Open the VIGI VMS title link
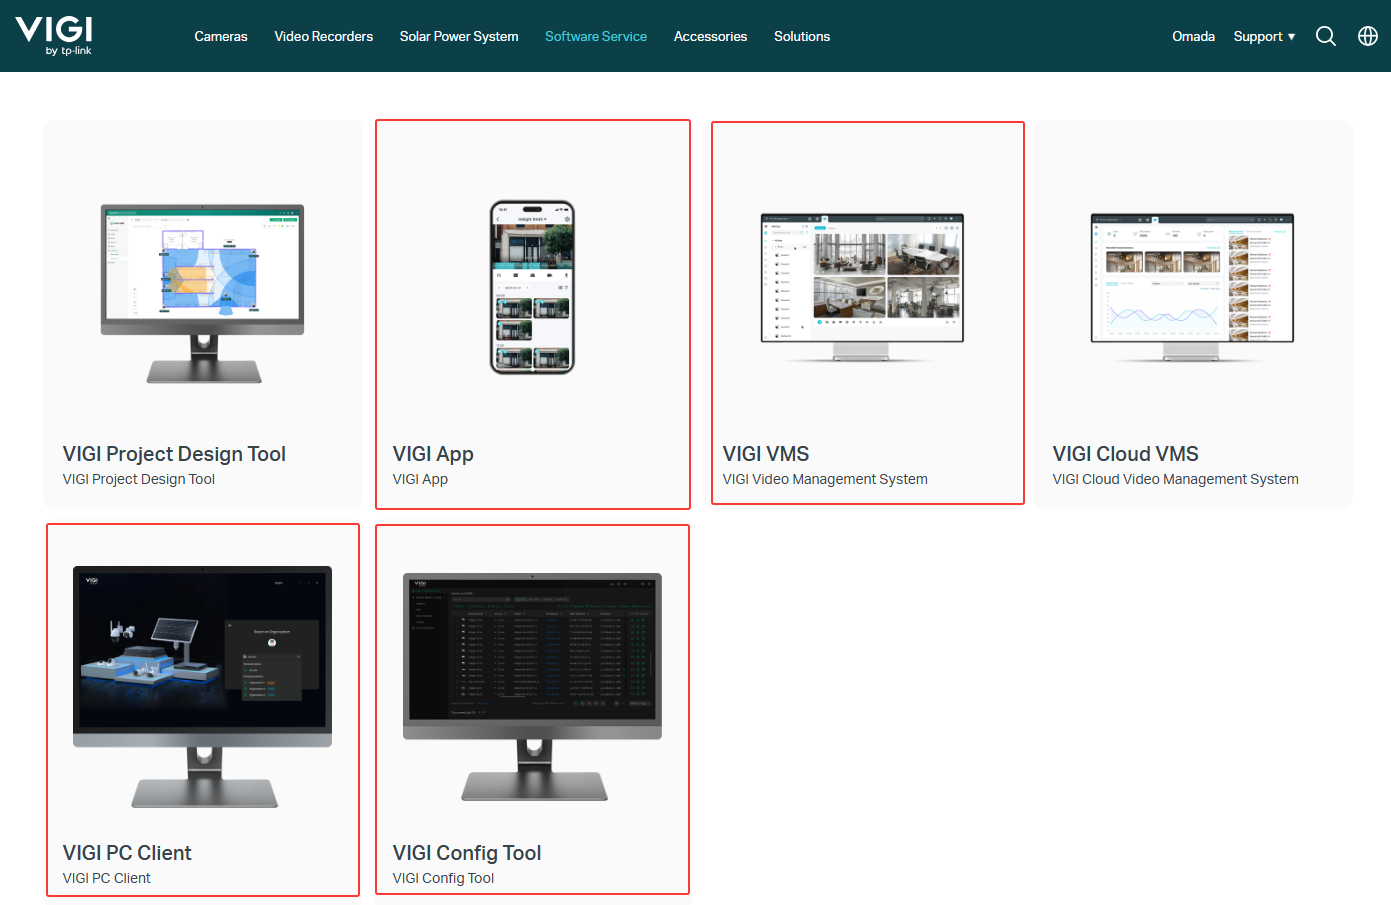The height and width of the screenshot is (905, 1391). point(766,454)
